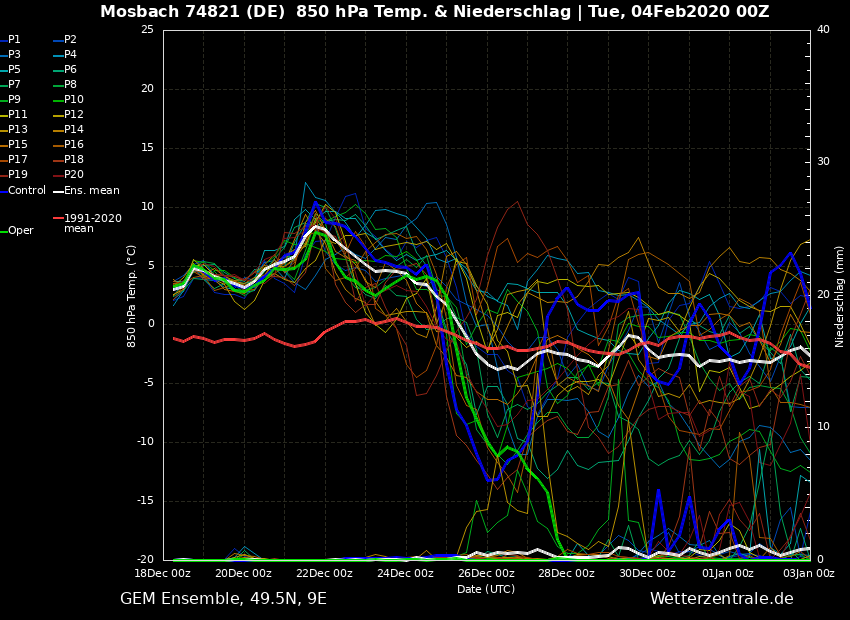Click the Control legend entry
Image resolution: width=850 pixels, height=620 pixels.
27,191
